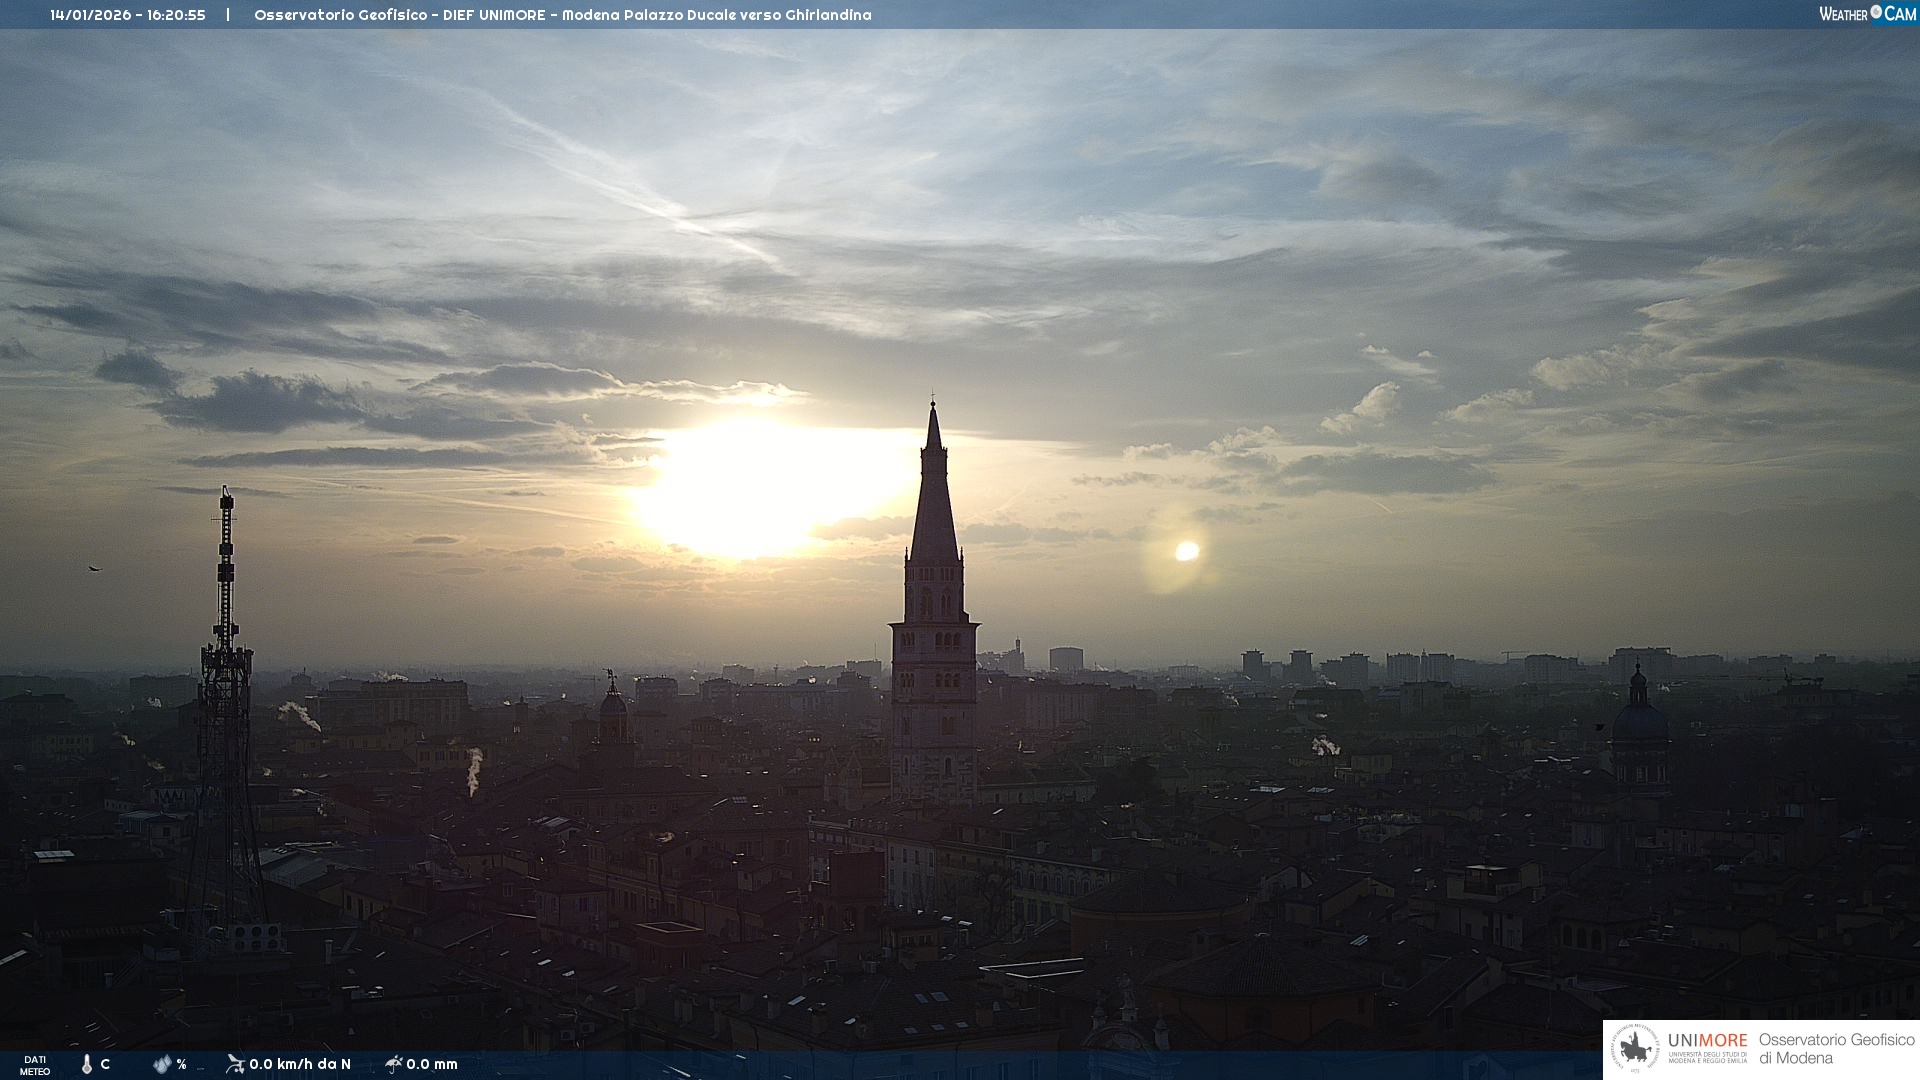The height and width of the screenshot is (1080, 1920).
Task: Click the DATI METEO label
Action: click(x=35, y=1065)
